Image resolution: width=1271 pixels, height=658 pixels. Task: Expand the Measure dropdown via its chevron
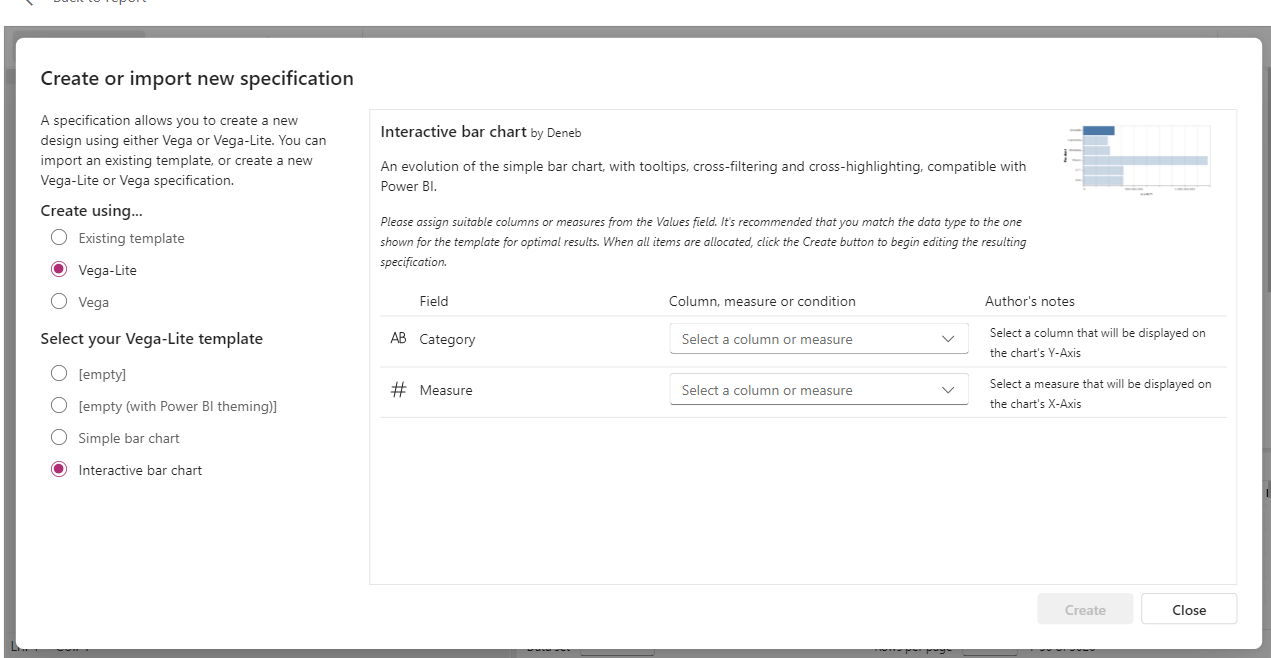(x=947, y=389)
